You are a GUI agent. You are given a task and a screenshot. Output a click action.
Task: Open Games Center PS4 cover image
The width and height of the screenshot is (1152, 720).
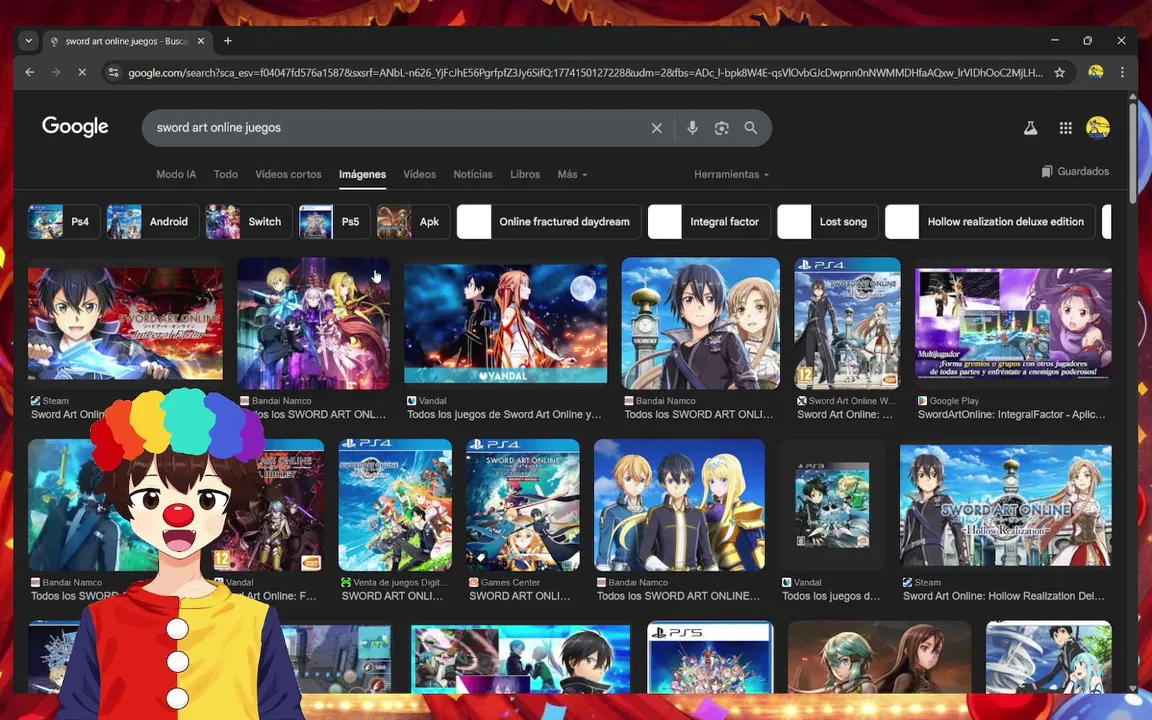click(x=522, y=505)
